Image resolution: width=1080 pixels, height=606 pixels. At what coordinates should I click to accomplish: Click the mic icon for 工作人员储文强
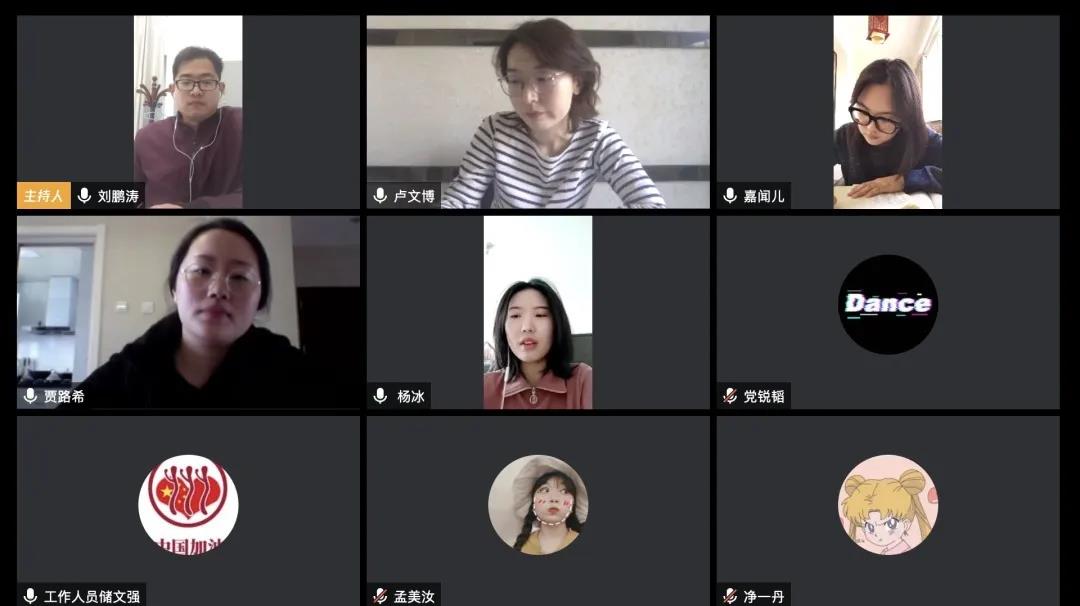click(x=30, y=596)
